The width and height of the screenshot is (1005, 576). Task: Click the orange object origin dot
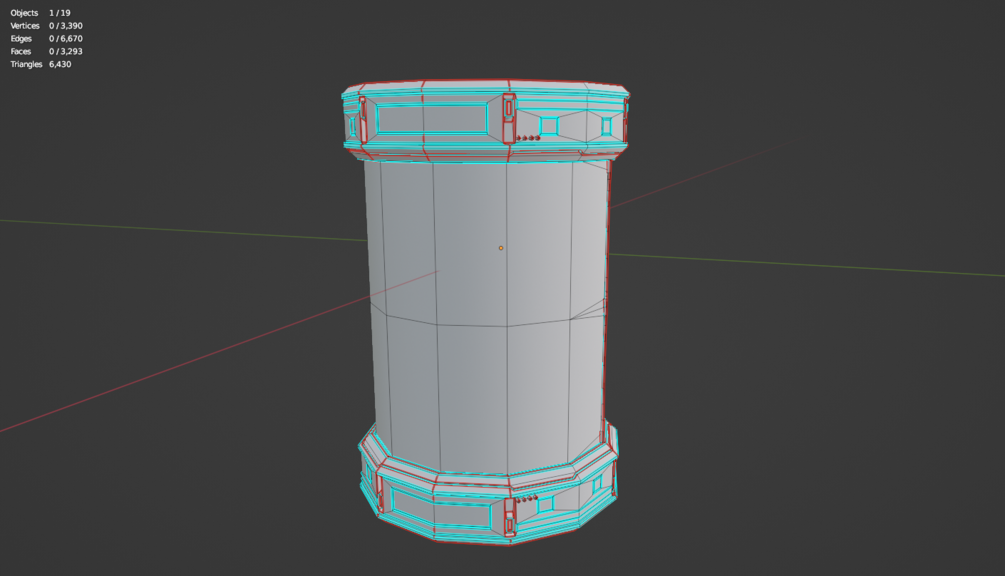tap(501, 248)
